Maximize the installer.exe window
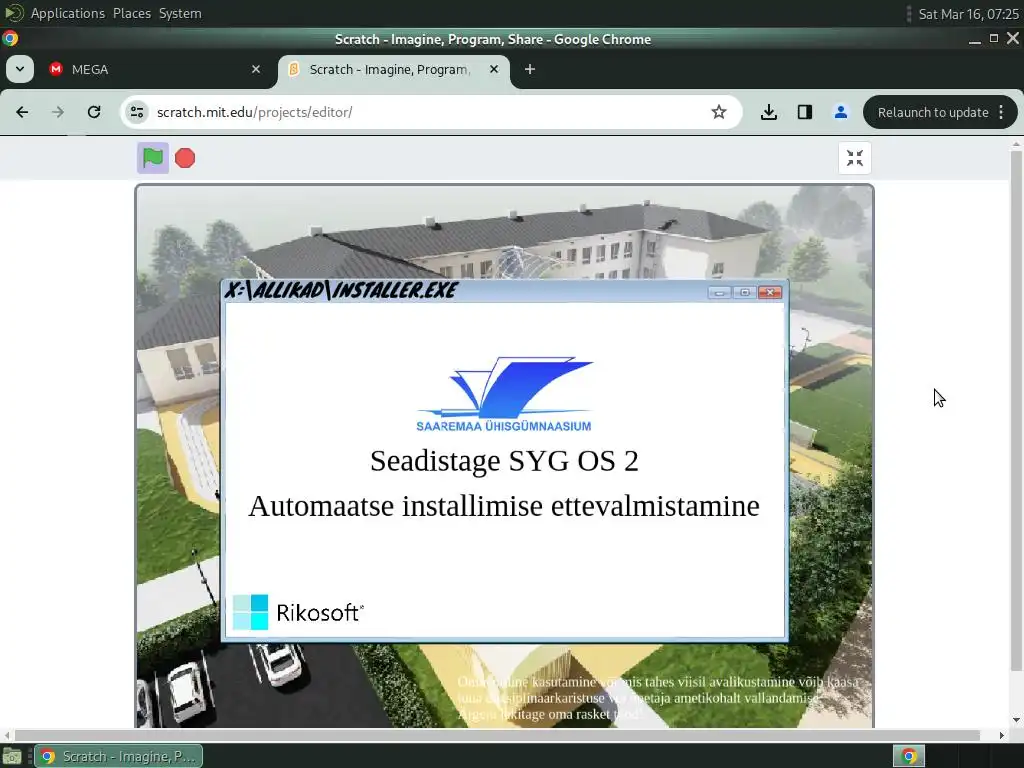The image size is (1024, 768). coord(744,292)
